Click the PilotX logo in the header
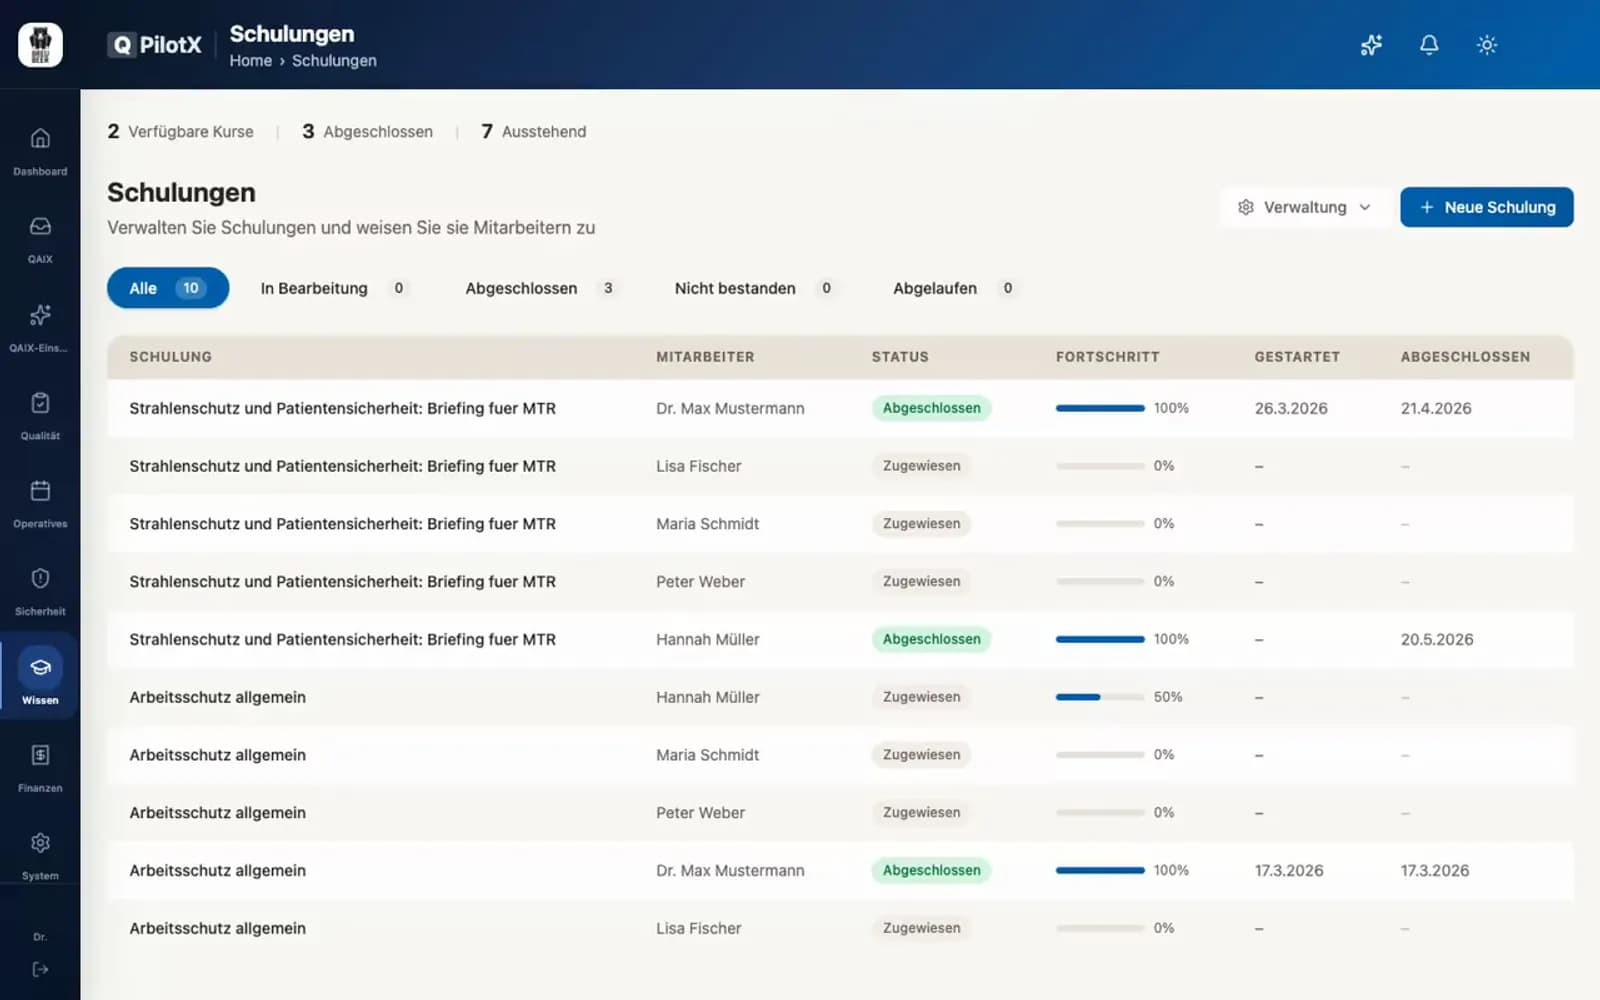This screenshot has height=1000, width=1600. tap(155, 45)
